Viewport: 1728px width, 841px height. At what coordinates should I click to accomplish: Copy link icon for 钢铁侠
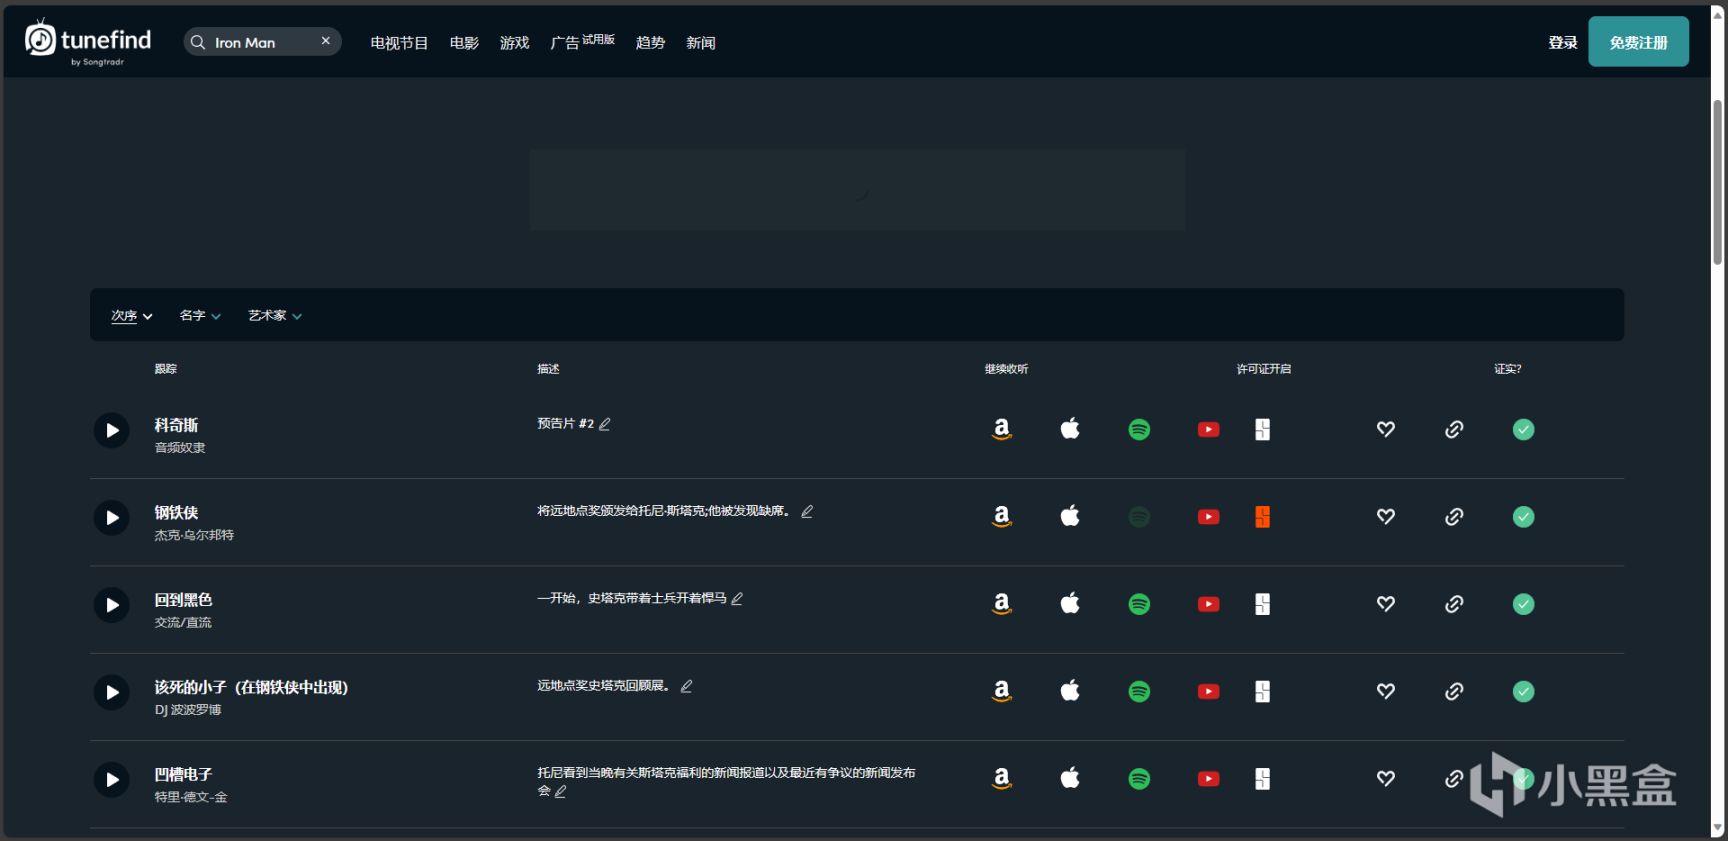pyautogui.click(x=1454, y=516)
